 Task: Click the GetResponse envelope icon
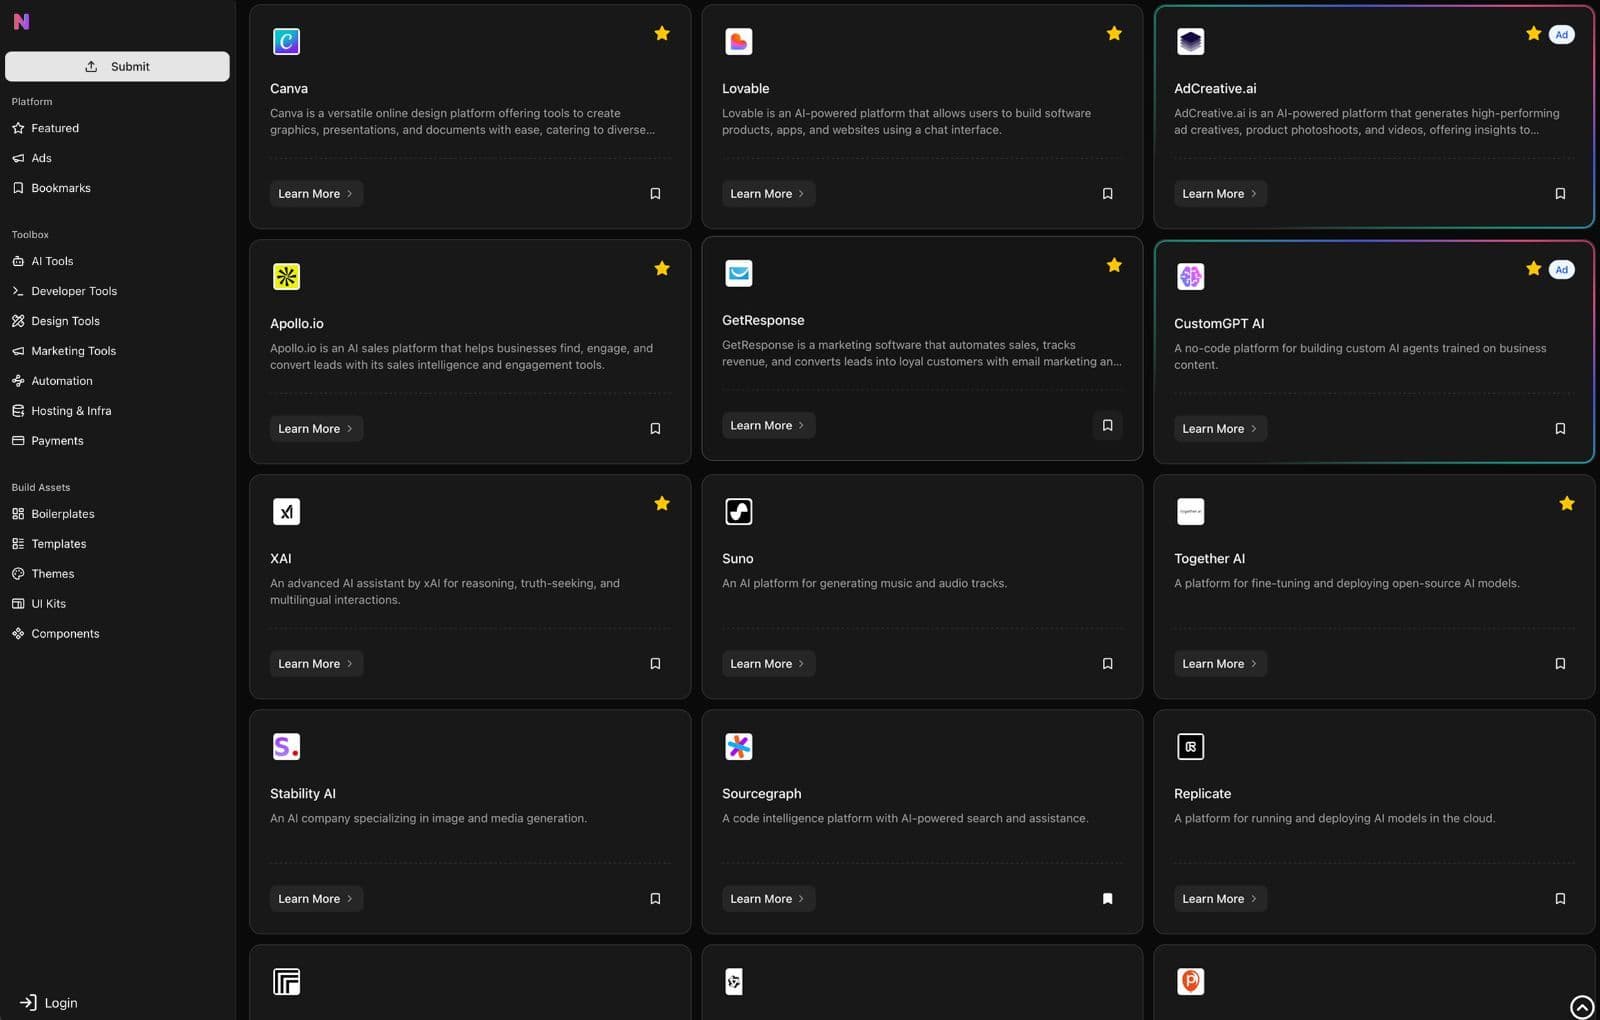[739, 273]
